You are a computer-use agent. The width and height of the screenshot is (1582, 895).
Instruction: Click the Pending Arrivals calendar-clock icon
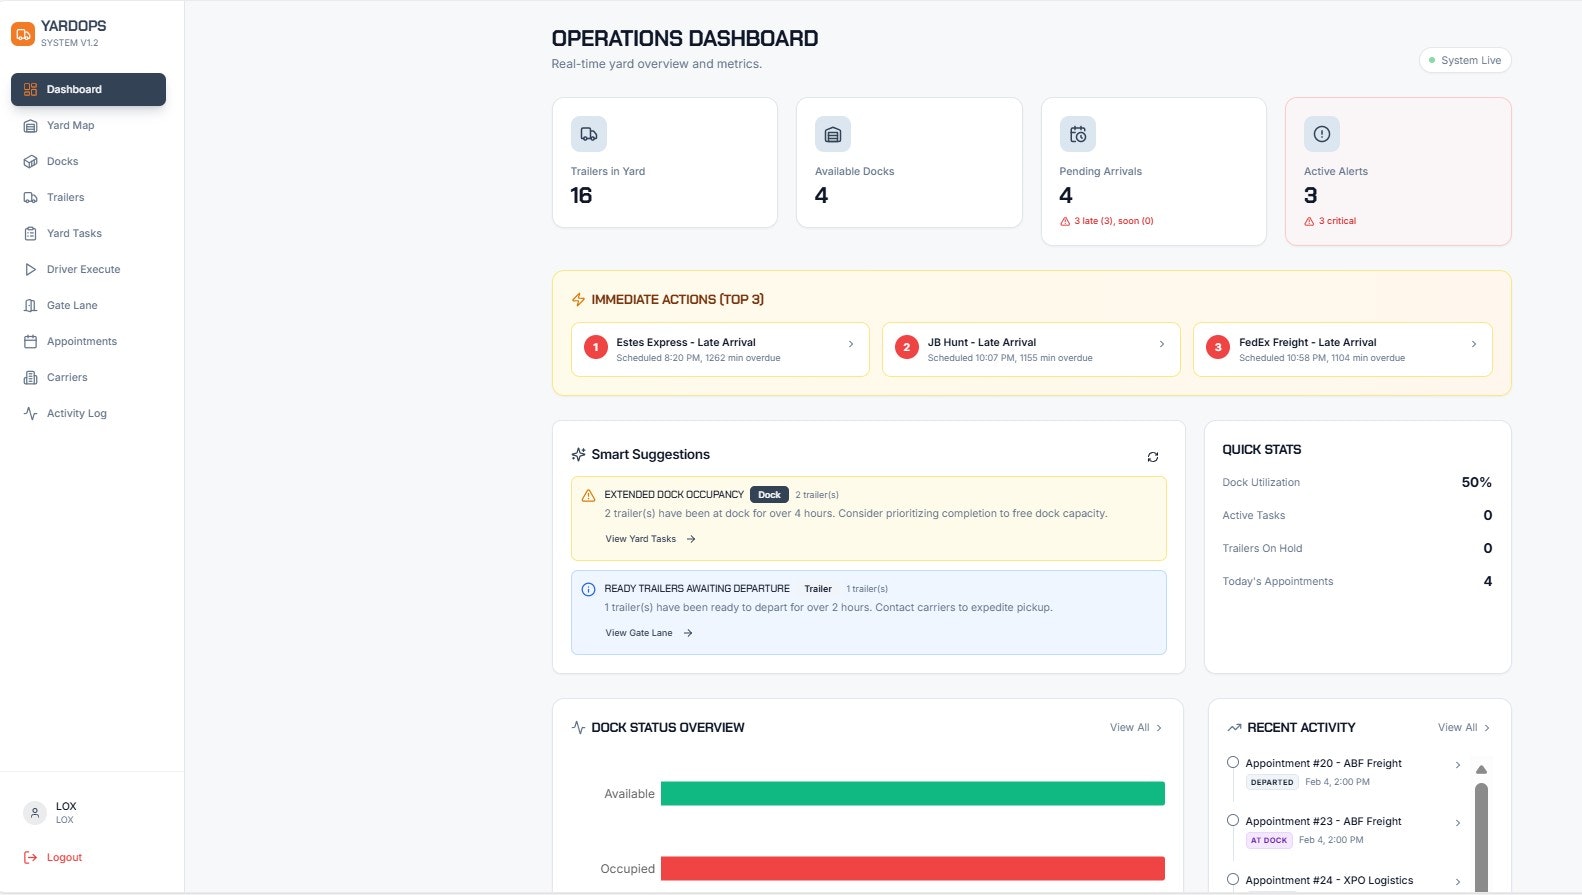(x=1078, y=134)
